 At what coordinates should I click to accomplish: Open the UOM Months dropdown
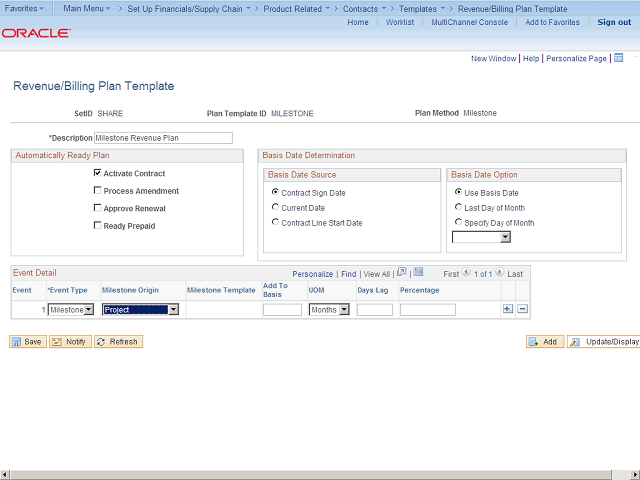click(x=329, y=310)
